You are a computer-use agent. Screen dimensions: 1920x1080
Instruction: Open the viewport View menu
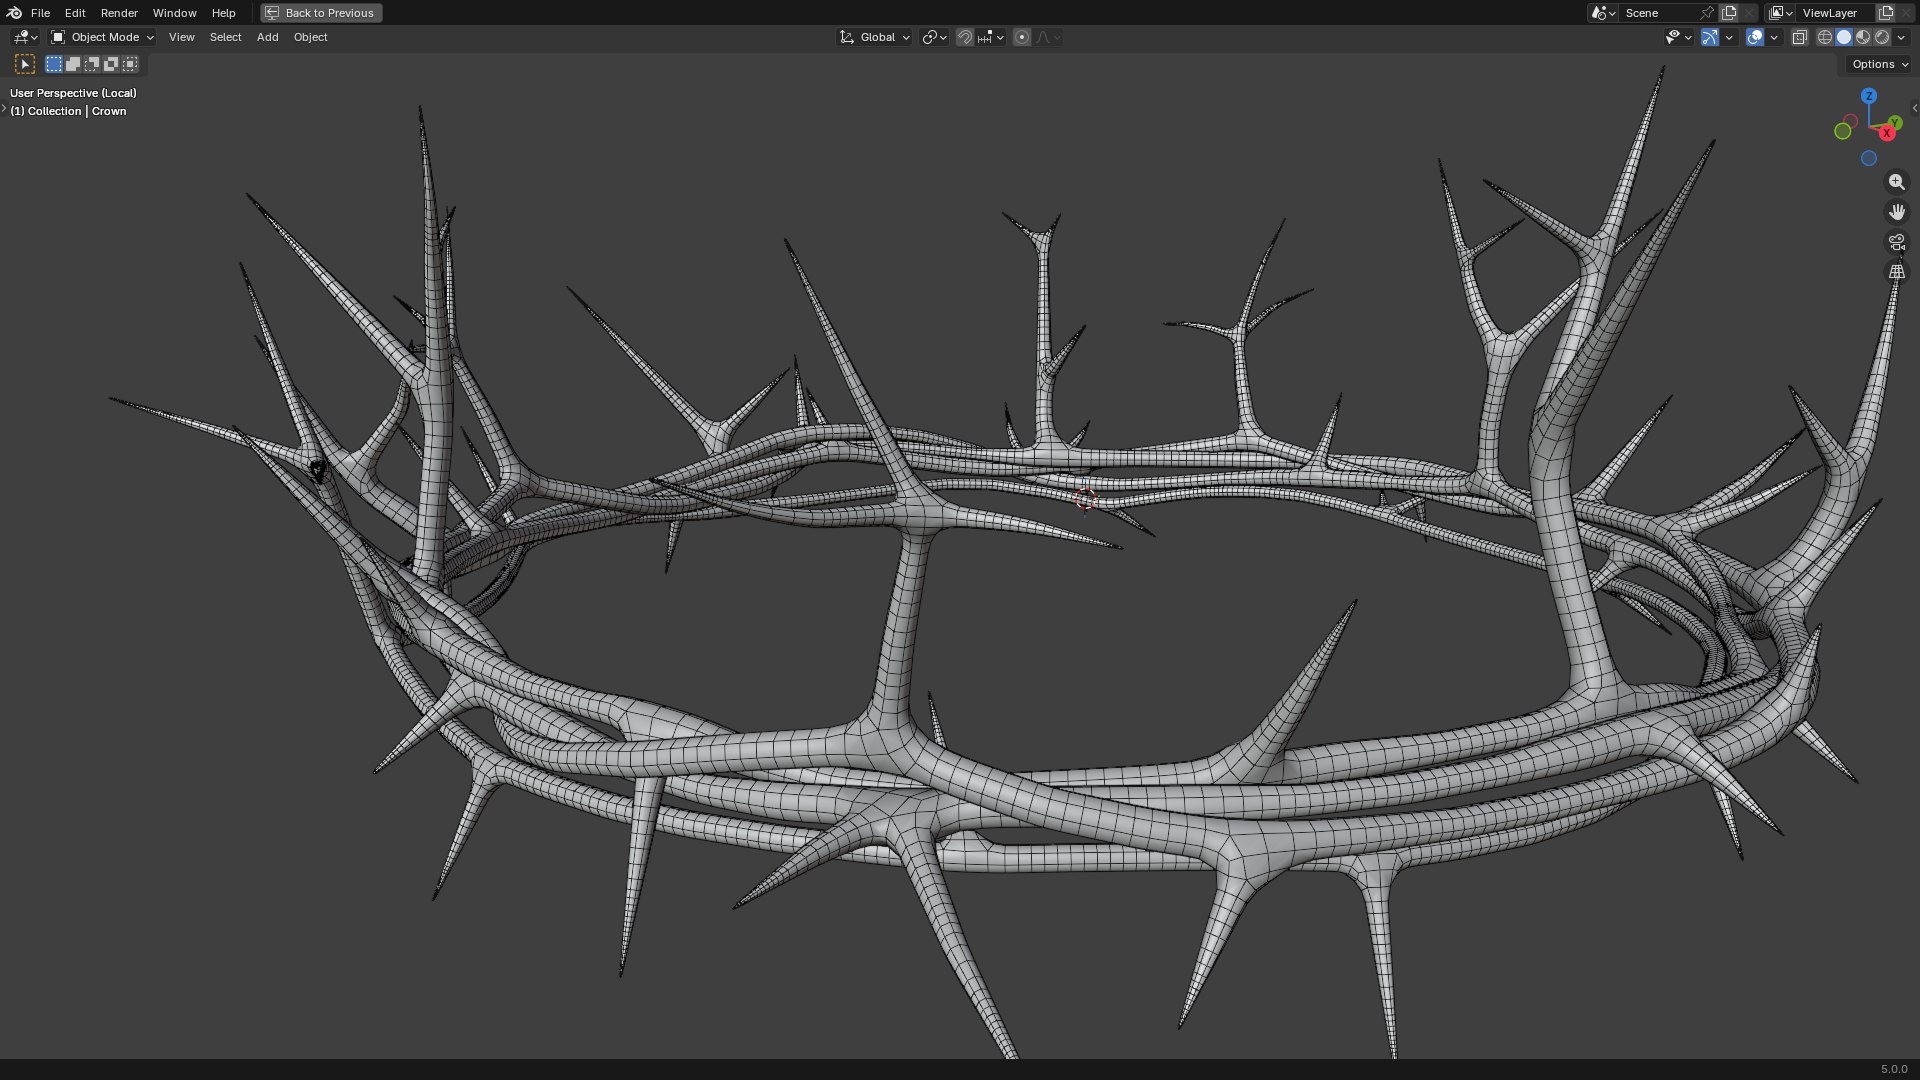click(x=181, y=37)
